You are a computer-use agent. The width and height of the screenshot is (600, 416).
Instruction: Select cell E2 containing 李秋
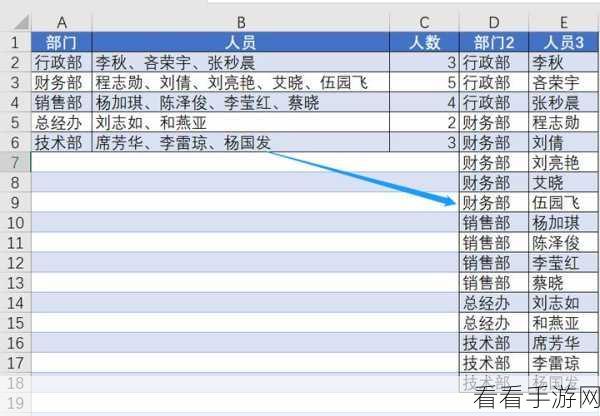(564, 62)
